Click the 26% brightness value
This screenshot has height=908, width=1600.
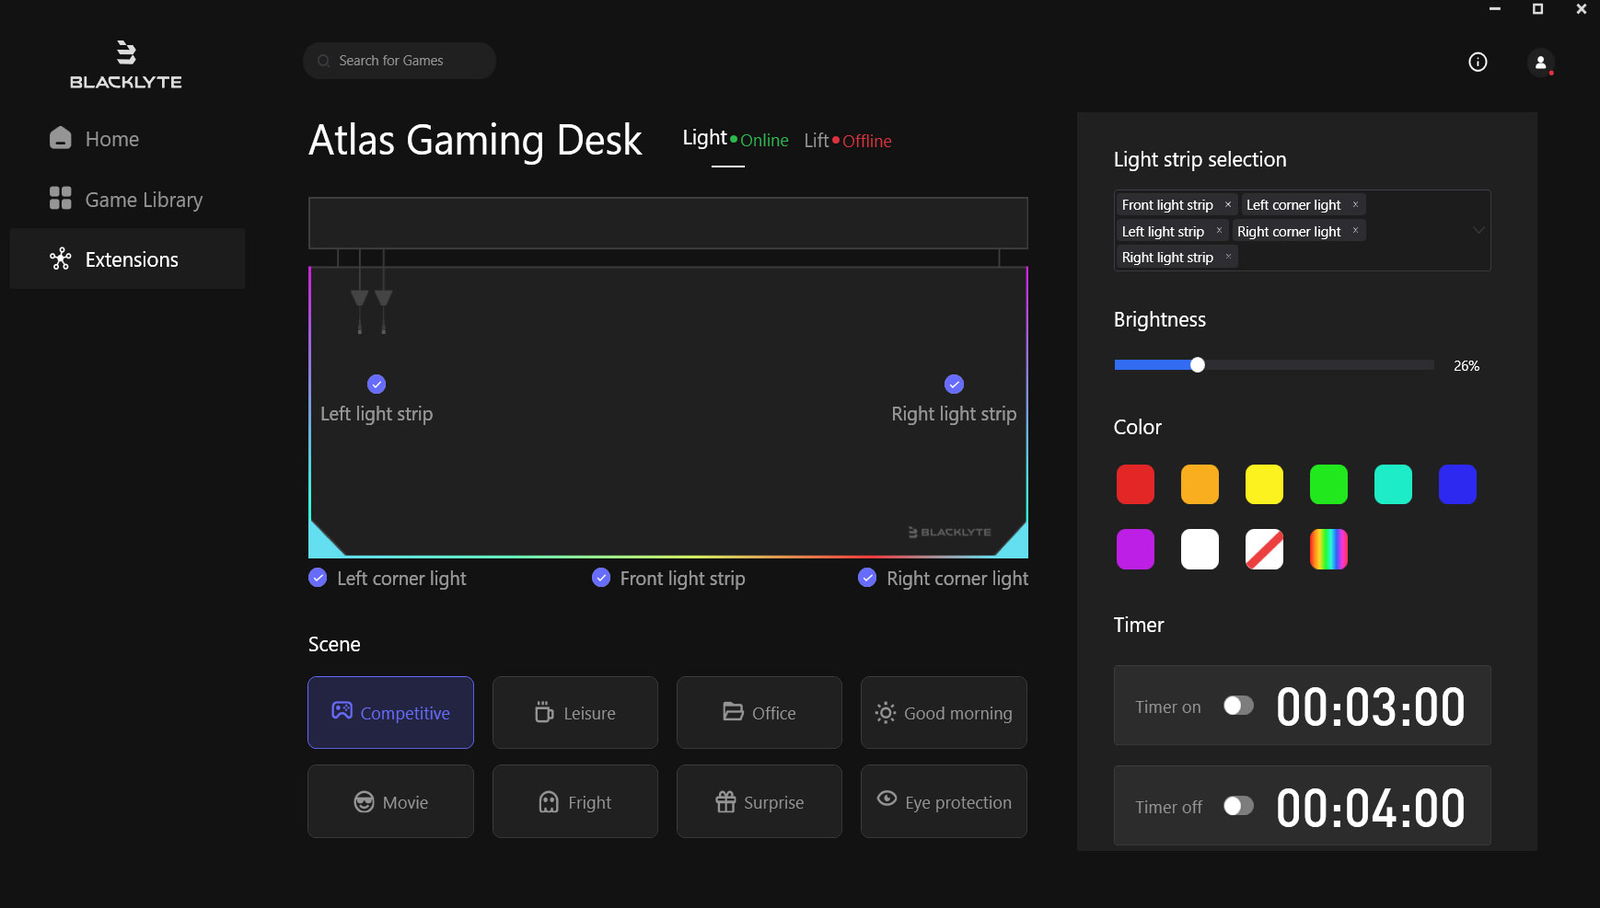click(1466, 366)
